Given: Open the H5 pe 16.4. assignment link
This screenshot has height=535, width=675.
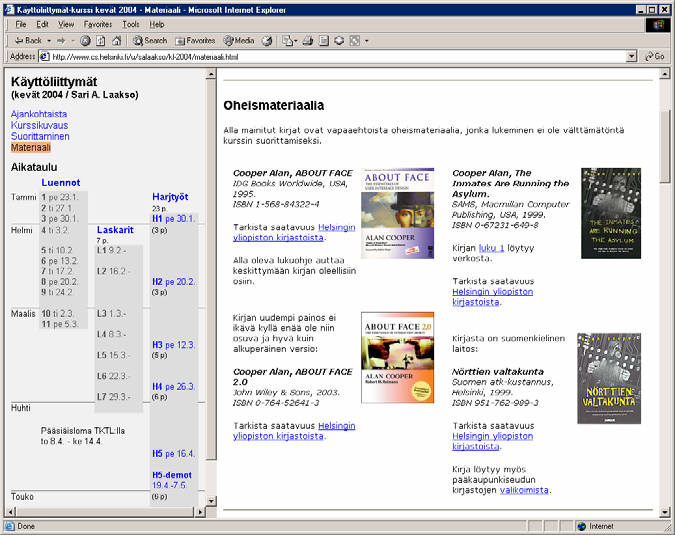Looking at the screenshot, I should point(173,454).
